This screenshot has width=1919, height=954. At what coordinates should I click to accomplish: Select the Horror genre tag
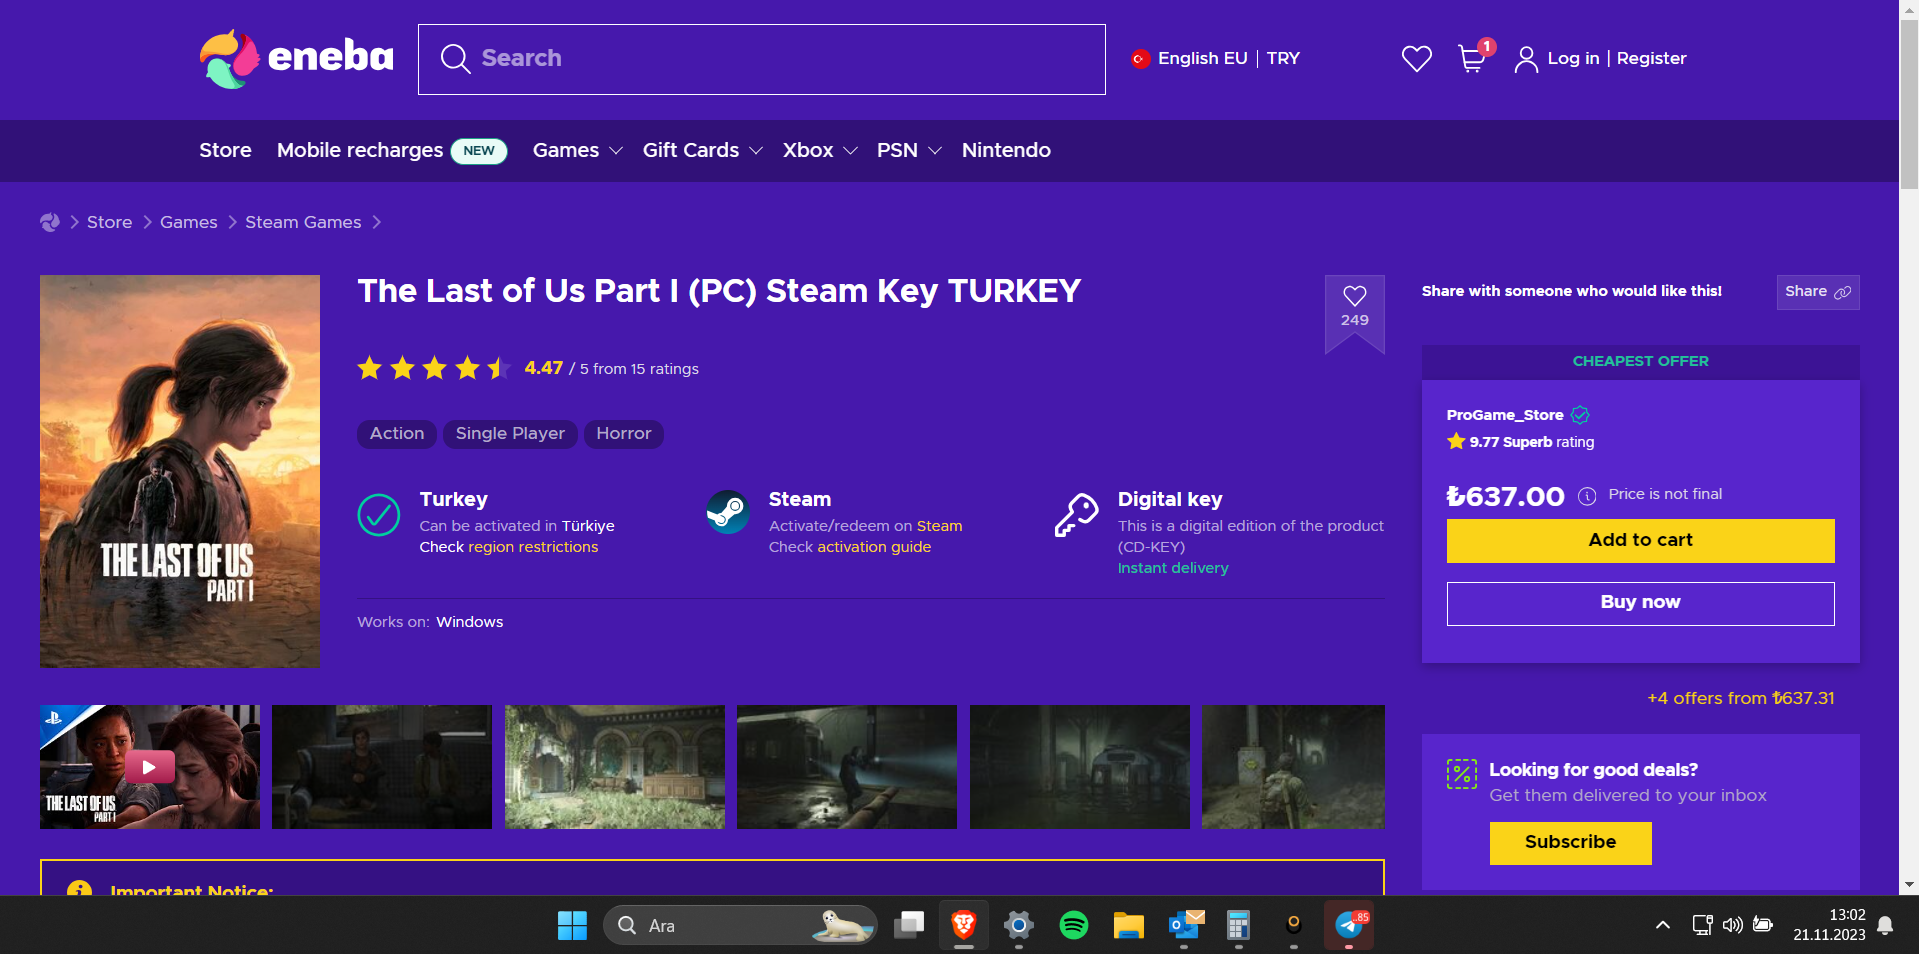coord(623,434)
